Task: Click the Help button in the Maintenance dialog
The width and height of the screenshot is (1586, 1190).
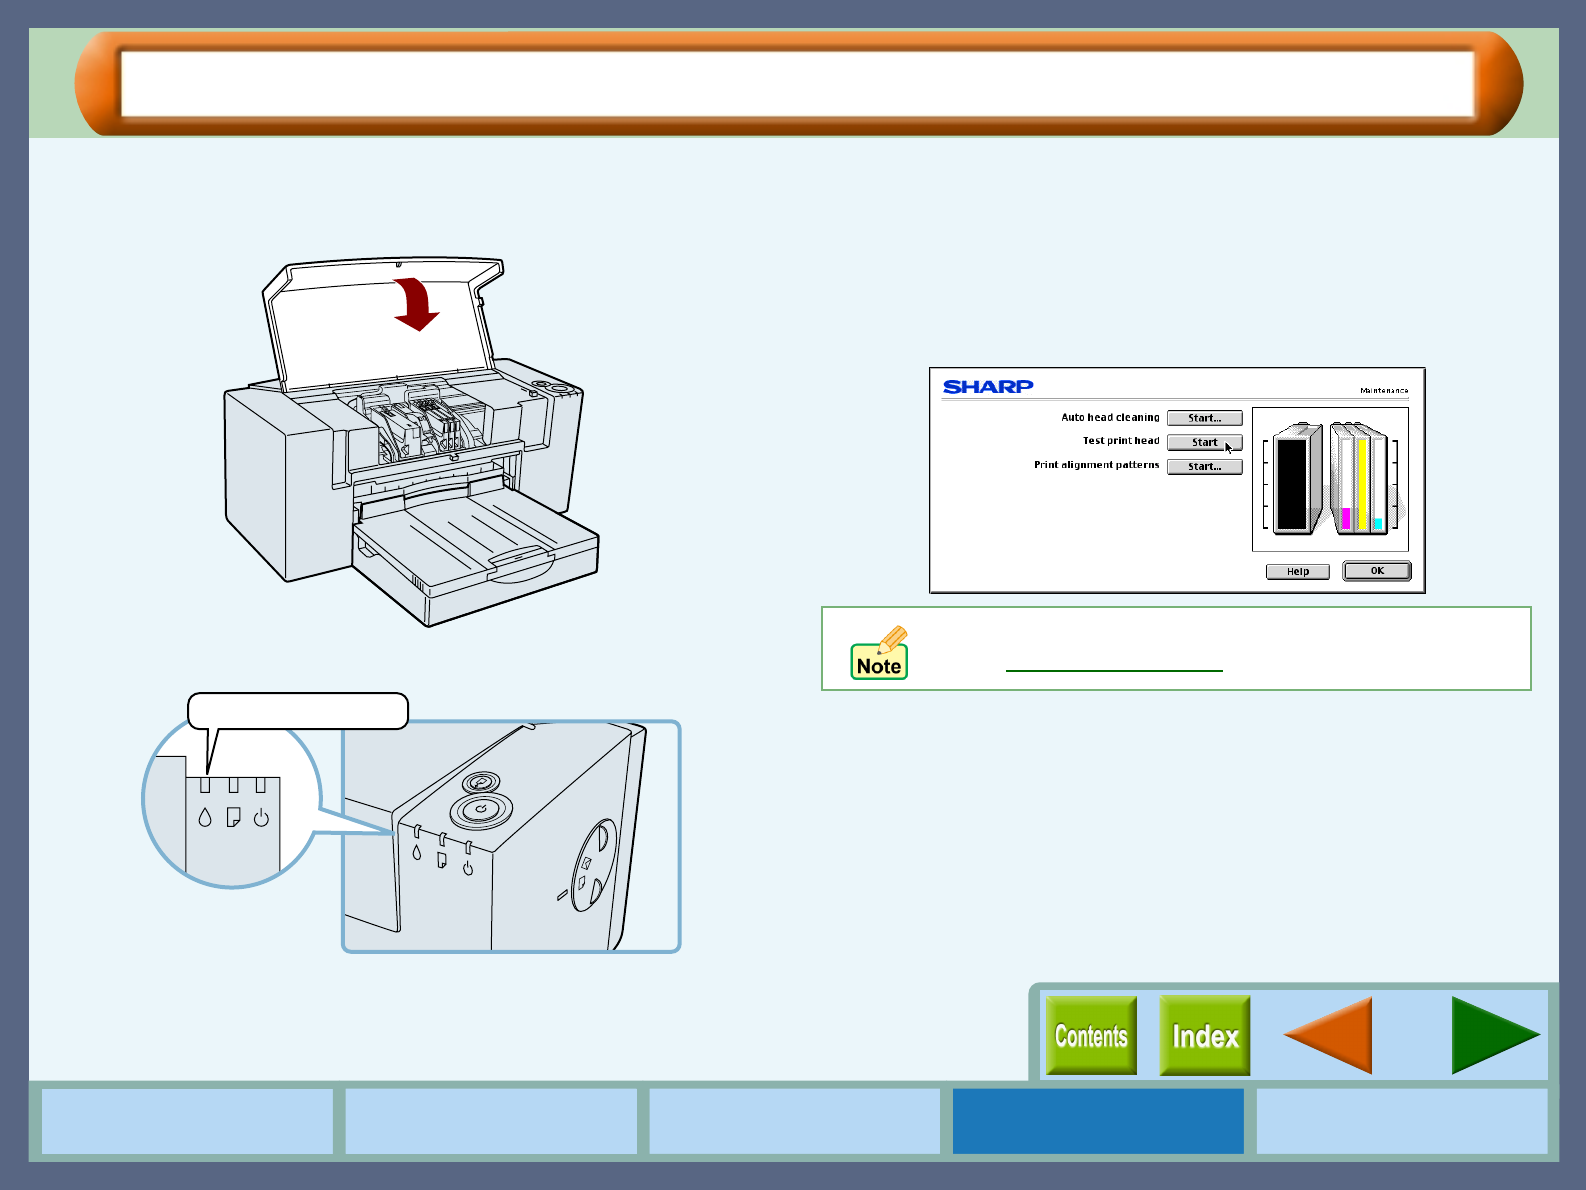Action: point(1297,572)
